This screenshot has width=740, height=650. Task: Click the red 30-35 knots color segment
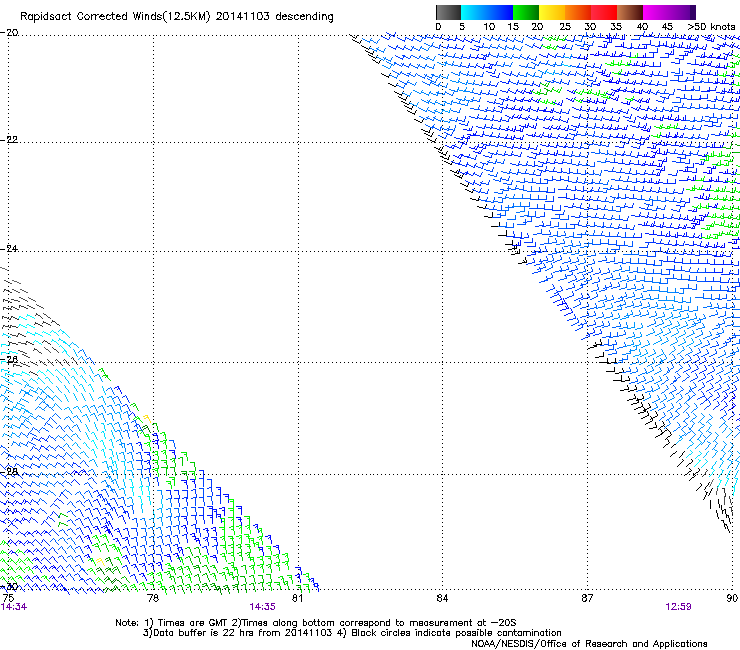(x=604, y=12)
